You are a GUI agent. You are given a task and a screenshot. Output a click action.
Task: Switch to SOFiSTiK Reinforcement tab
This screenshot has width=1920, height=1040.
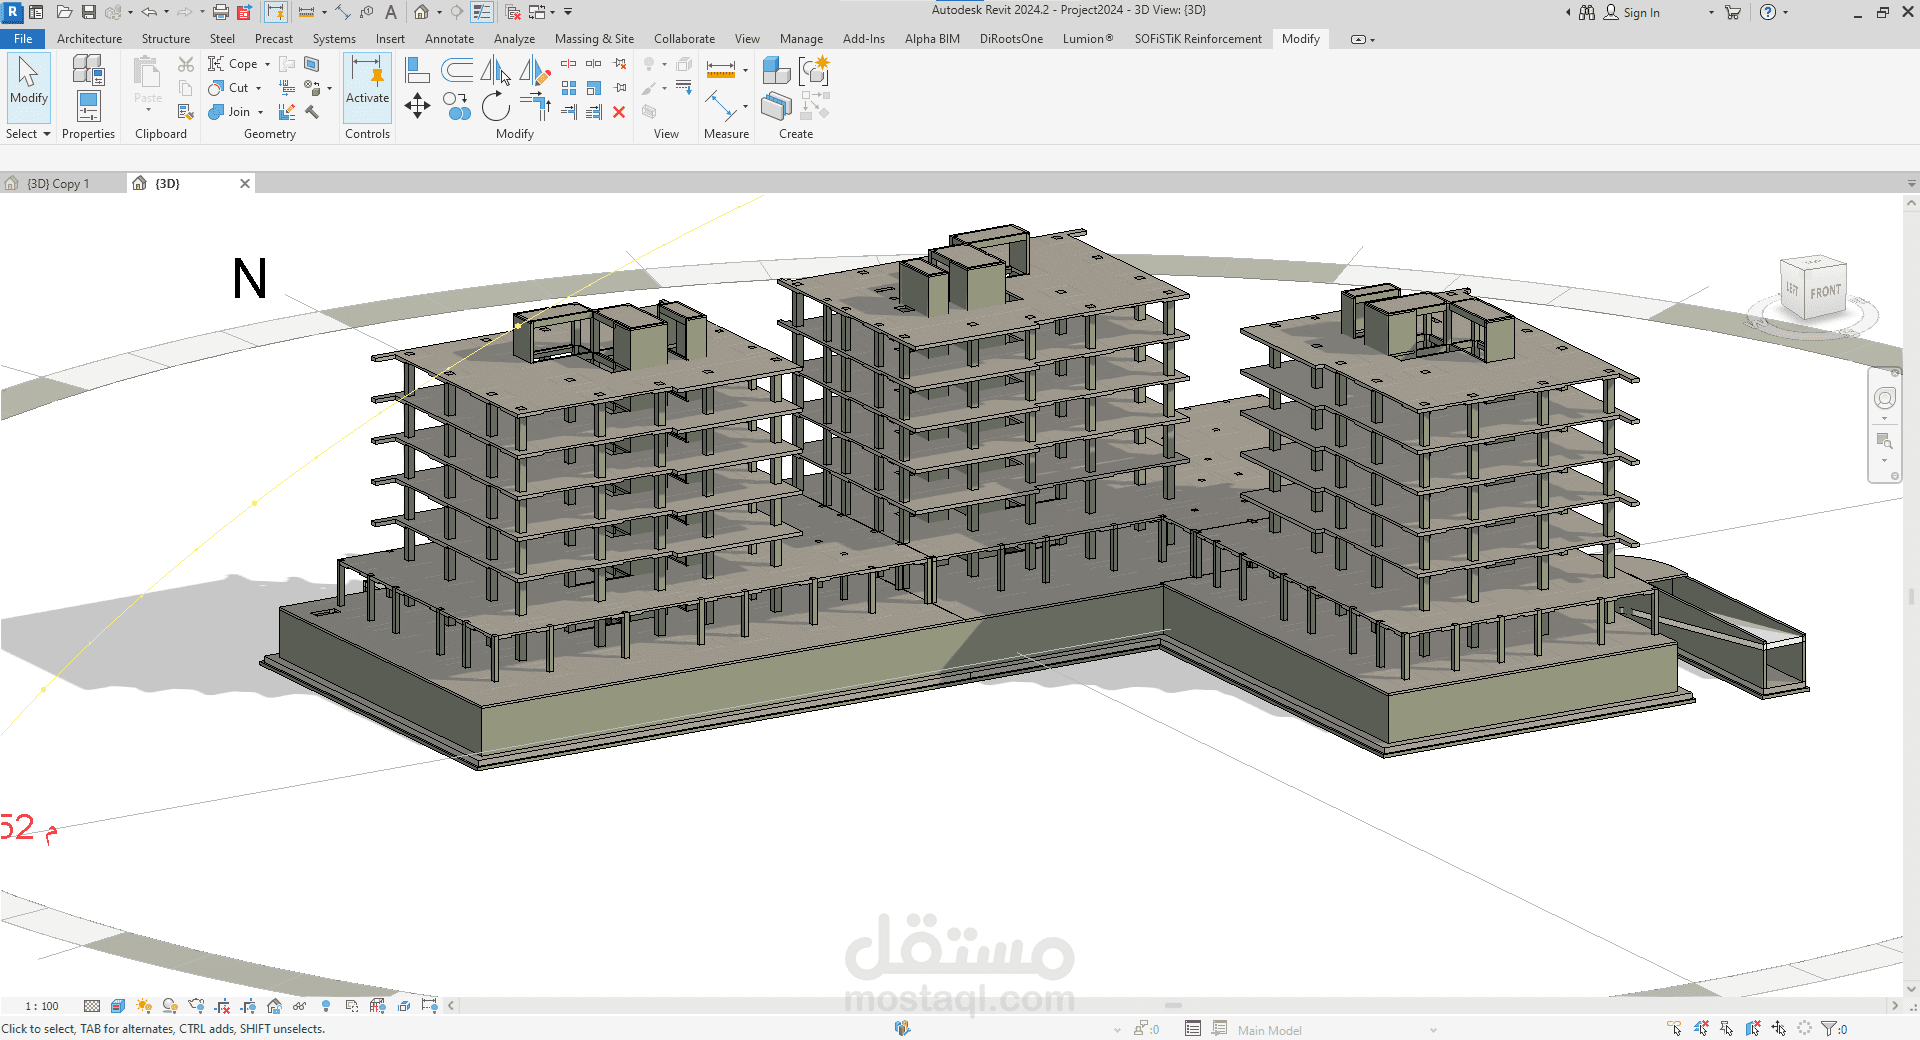(1197, 39)
